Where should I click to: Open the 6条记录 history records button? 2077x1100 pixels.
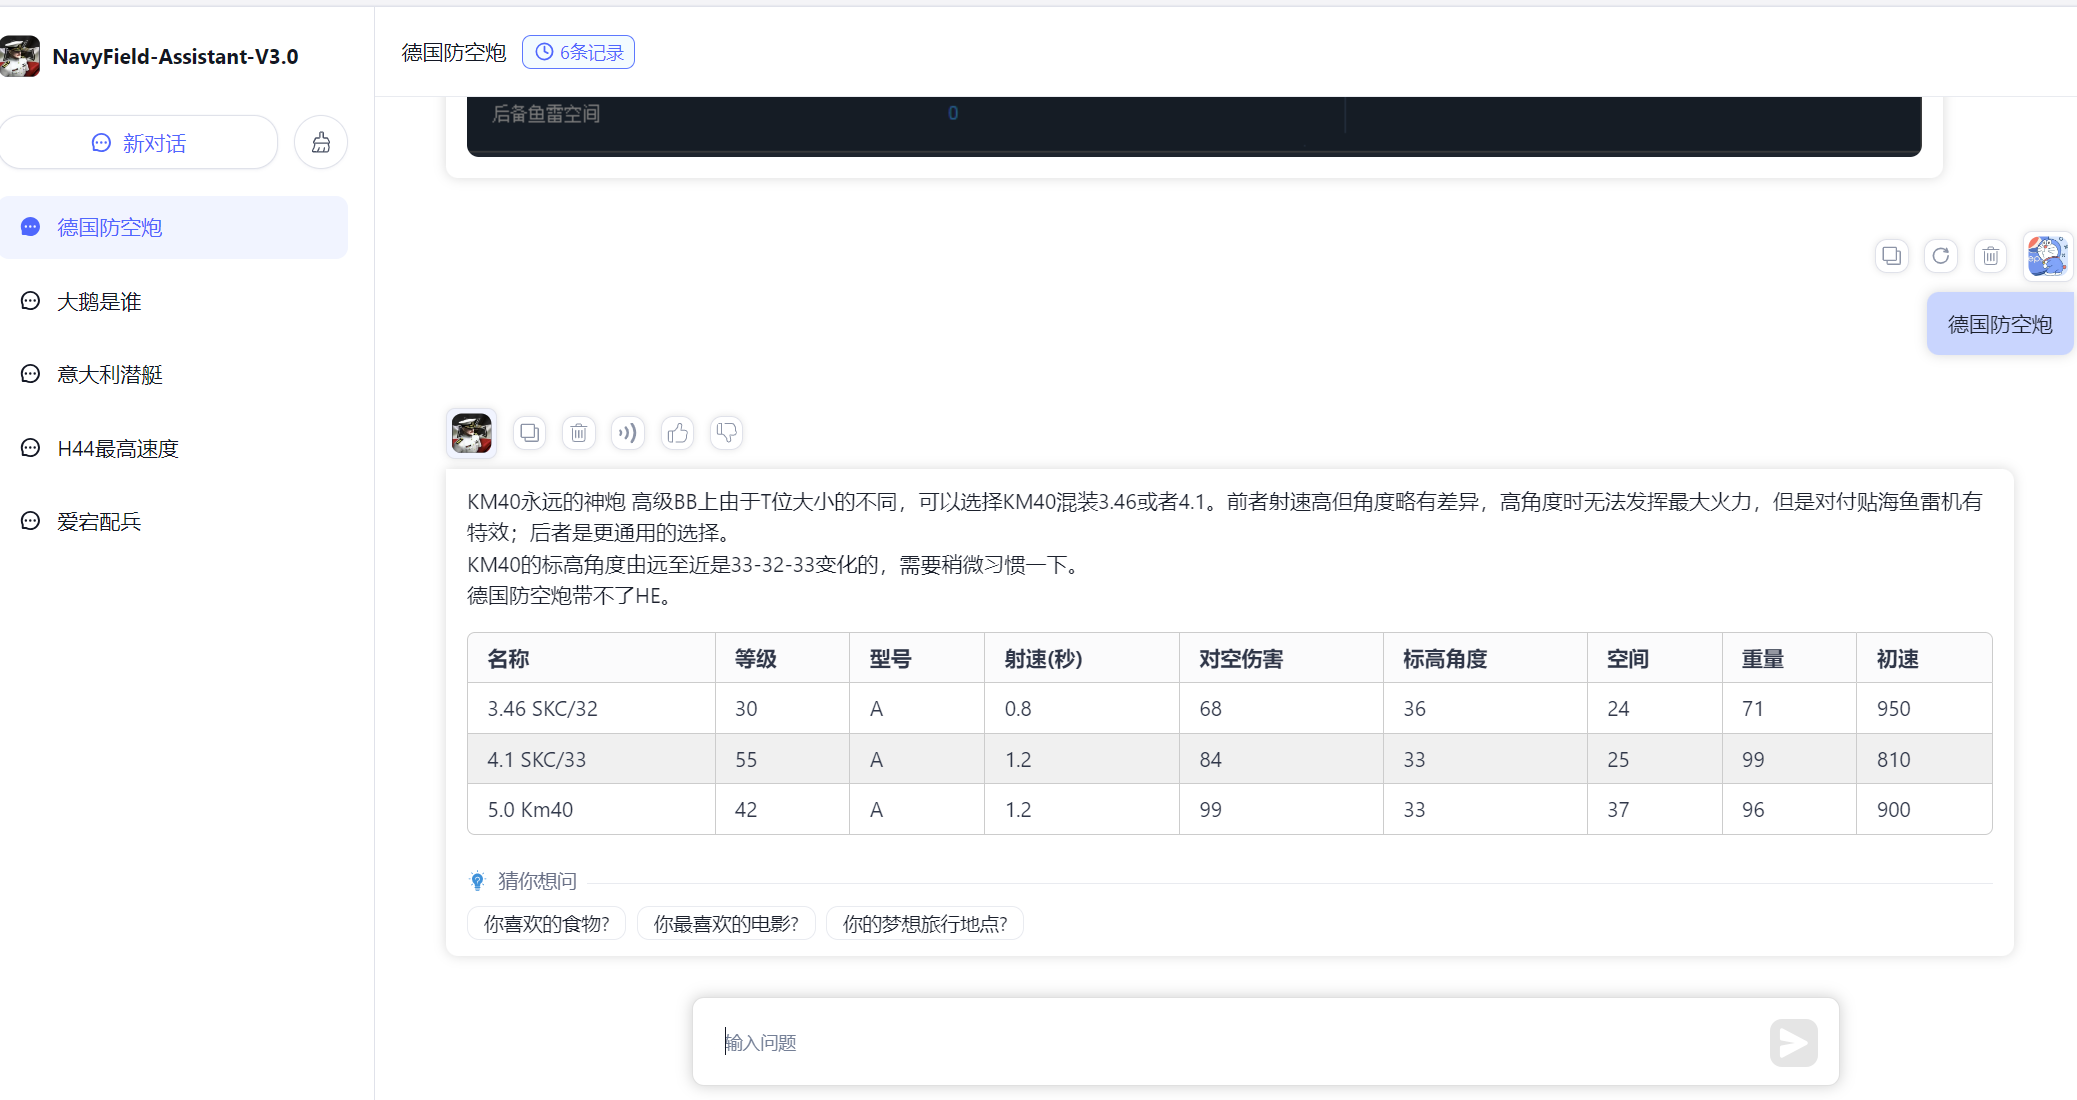(578, 52)
